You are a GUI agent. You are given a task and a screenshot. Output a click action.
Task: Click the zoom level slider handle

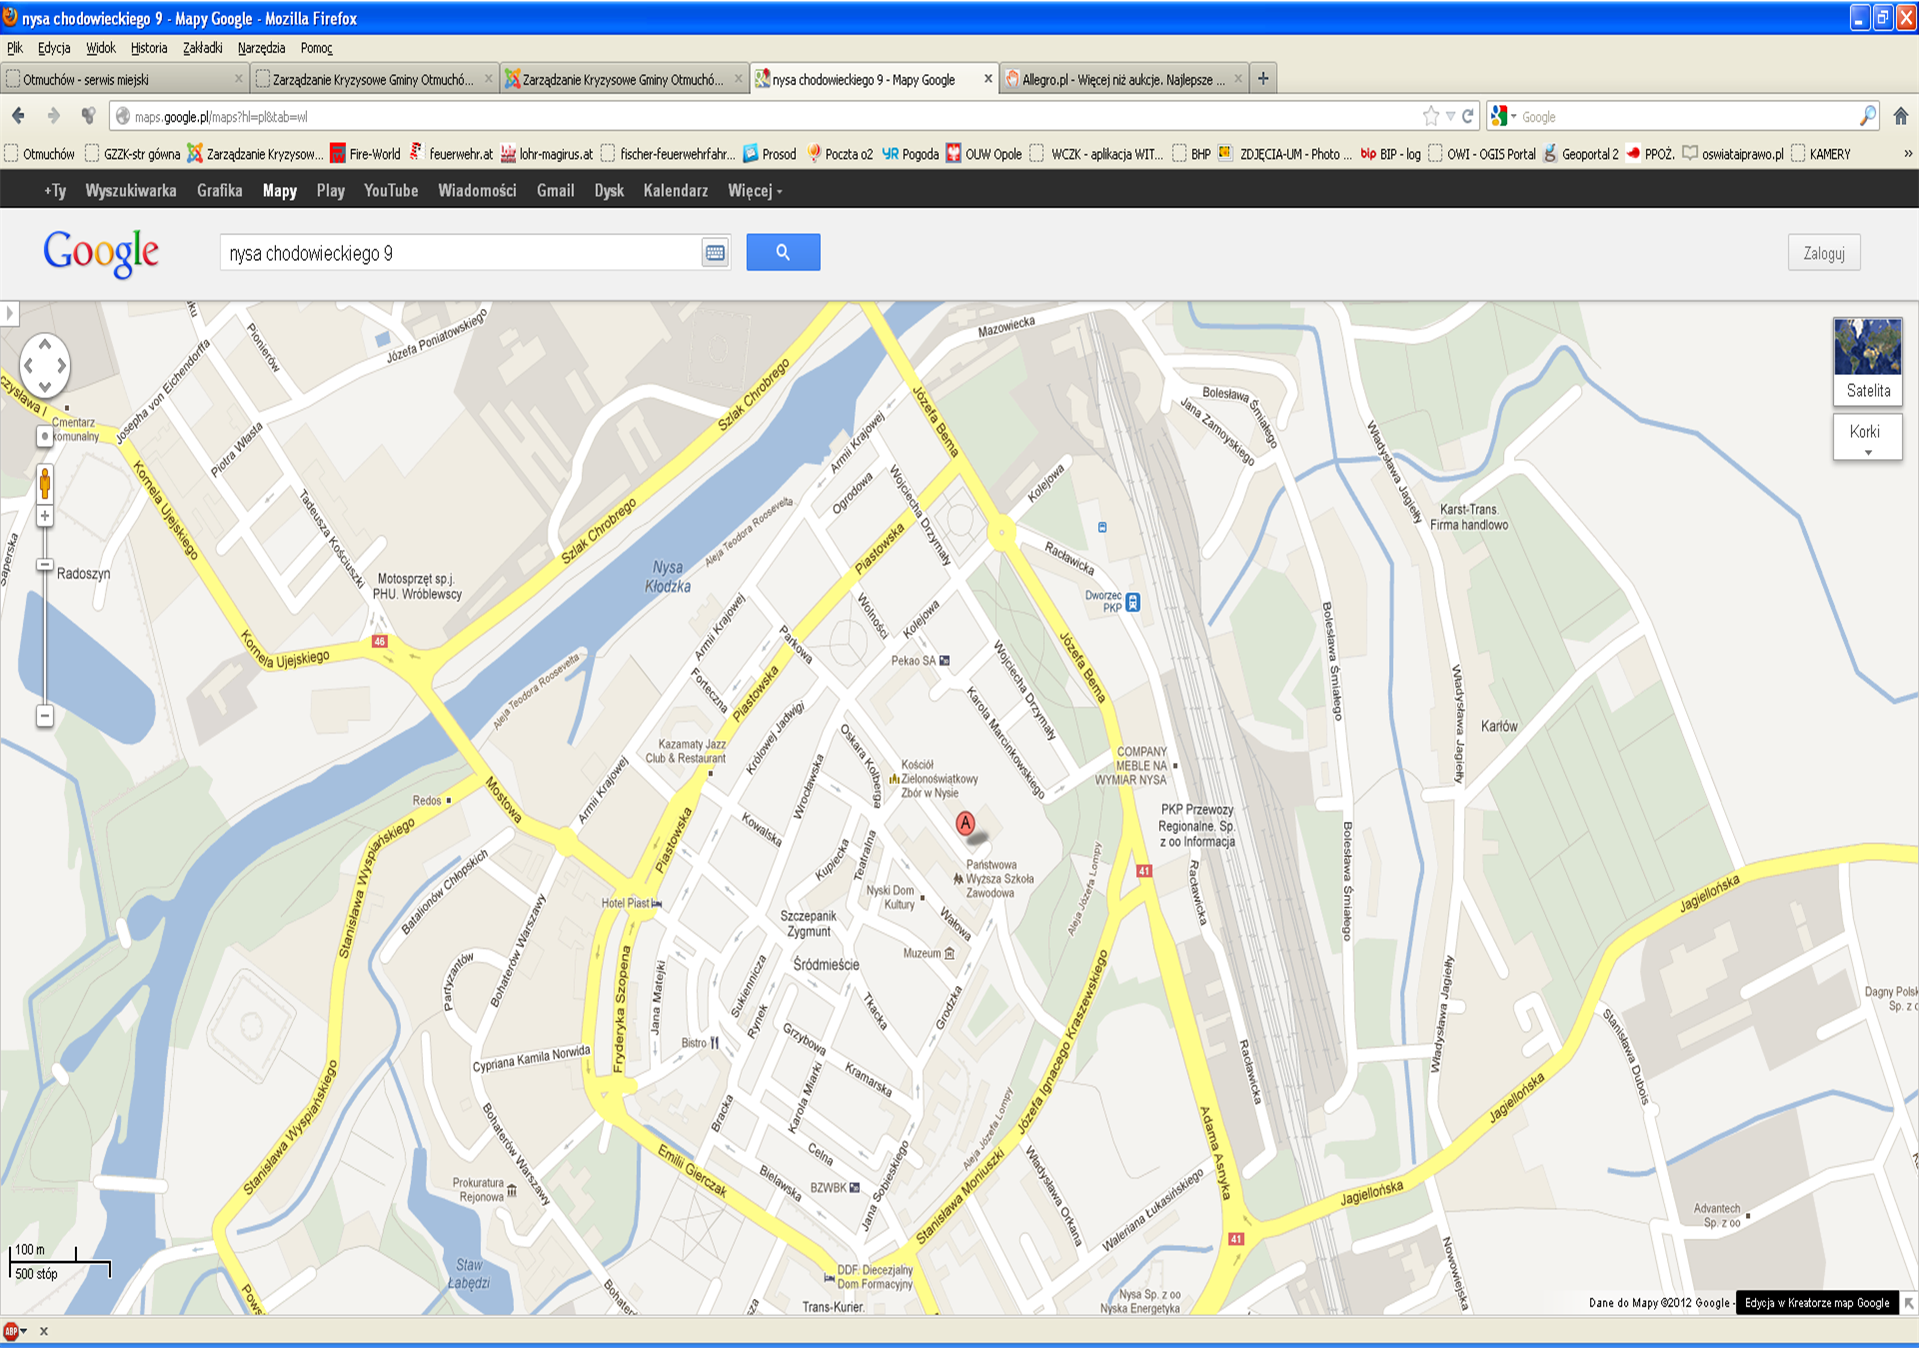[45, 565]
